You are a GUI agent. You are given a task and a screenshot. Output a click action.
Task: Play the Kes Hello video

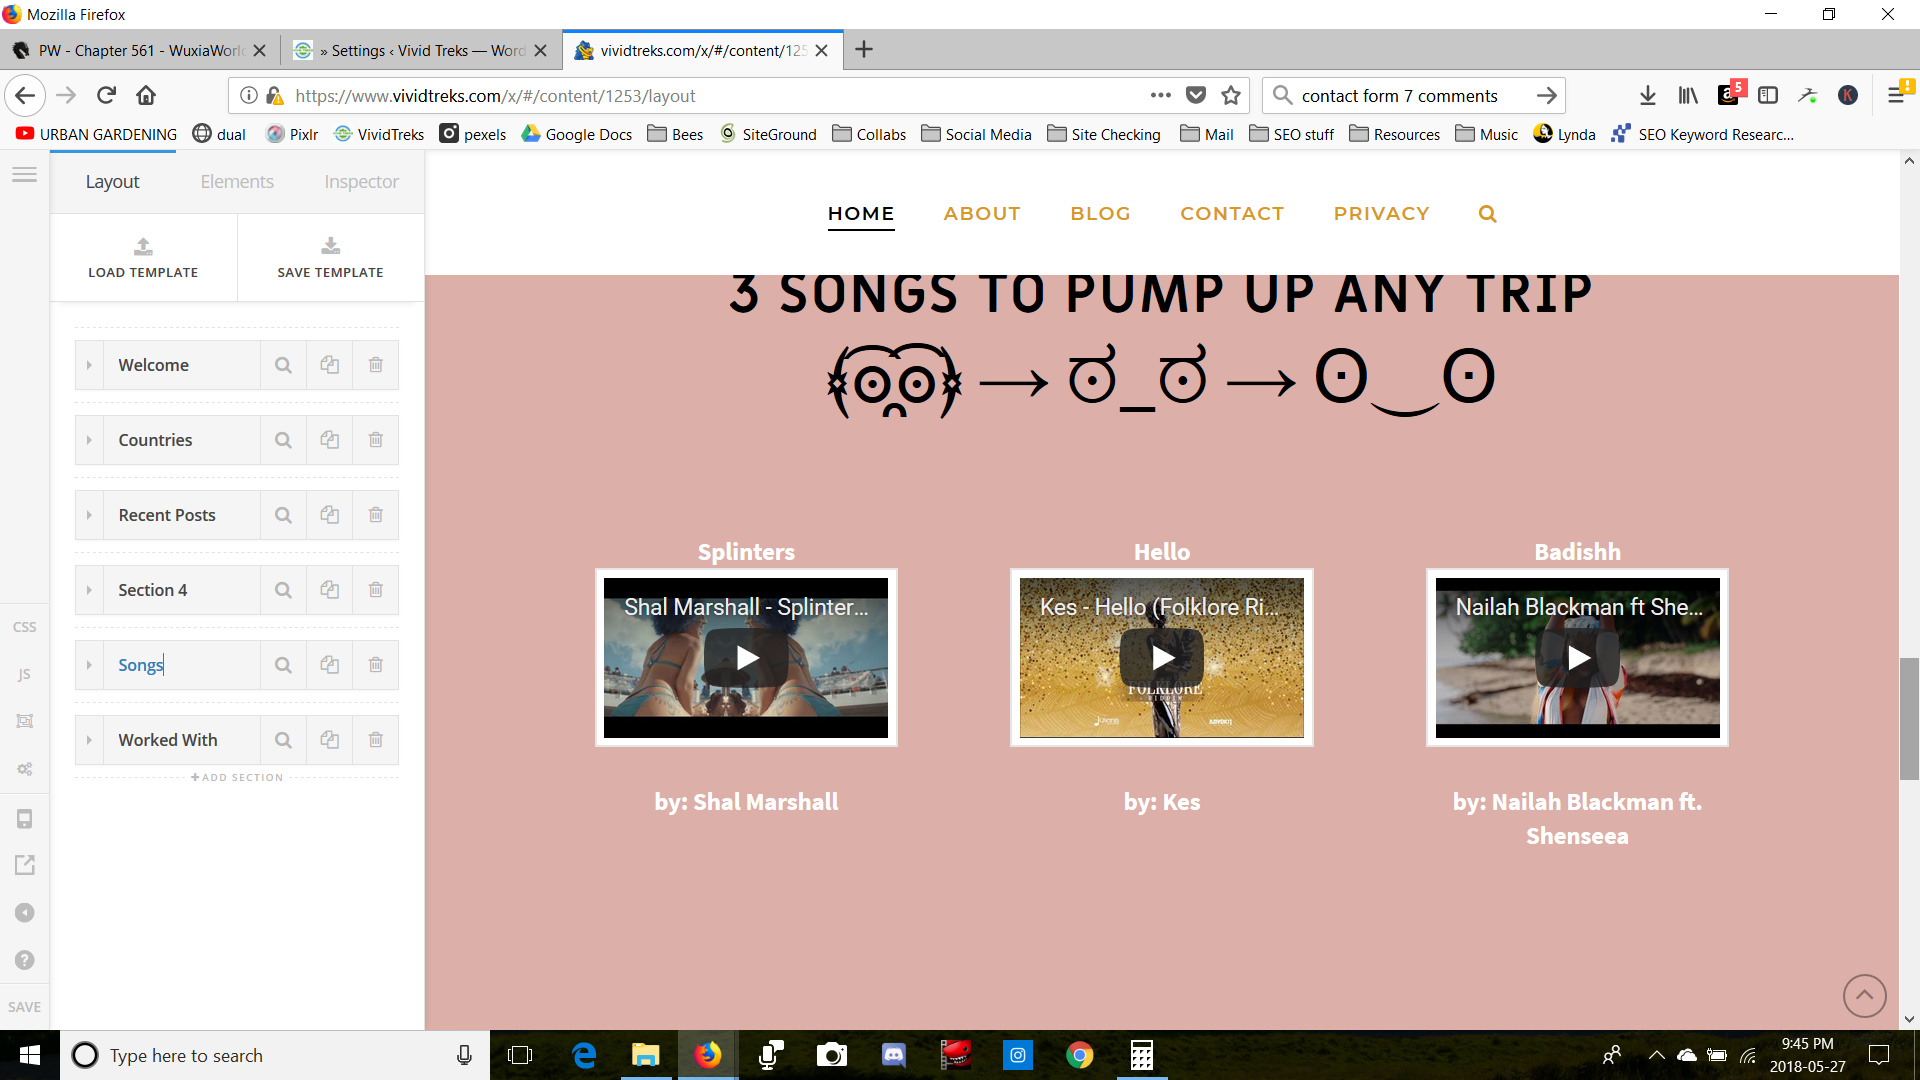tap(1162, 657)
